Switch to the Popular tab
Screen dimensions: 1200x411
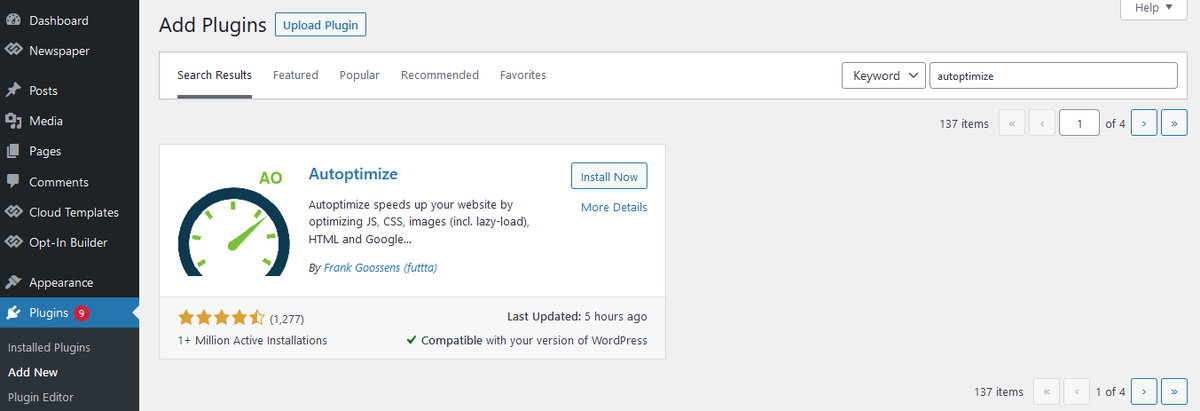click(x=359, y=75)
